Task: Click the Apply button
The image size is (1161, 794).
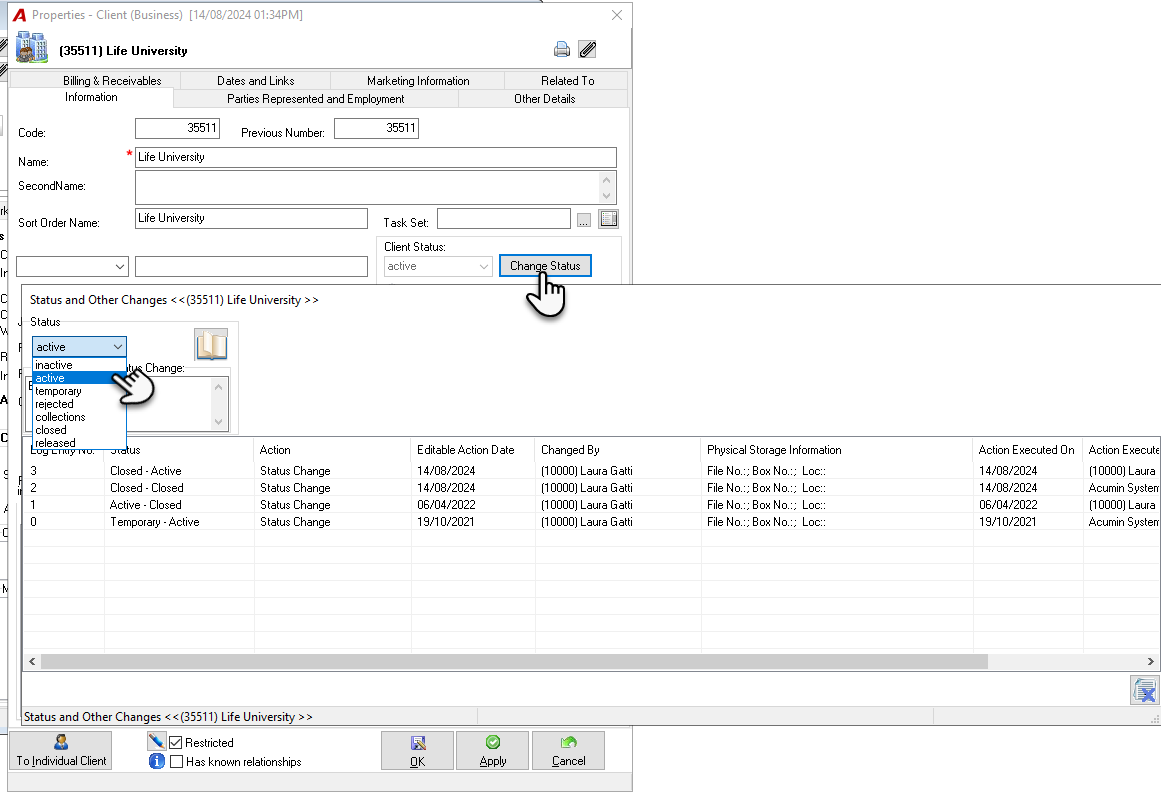Action: pos(492,750)
